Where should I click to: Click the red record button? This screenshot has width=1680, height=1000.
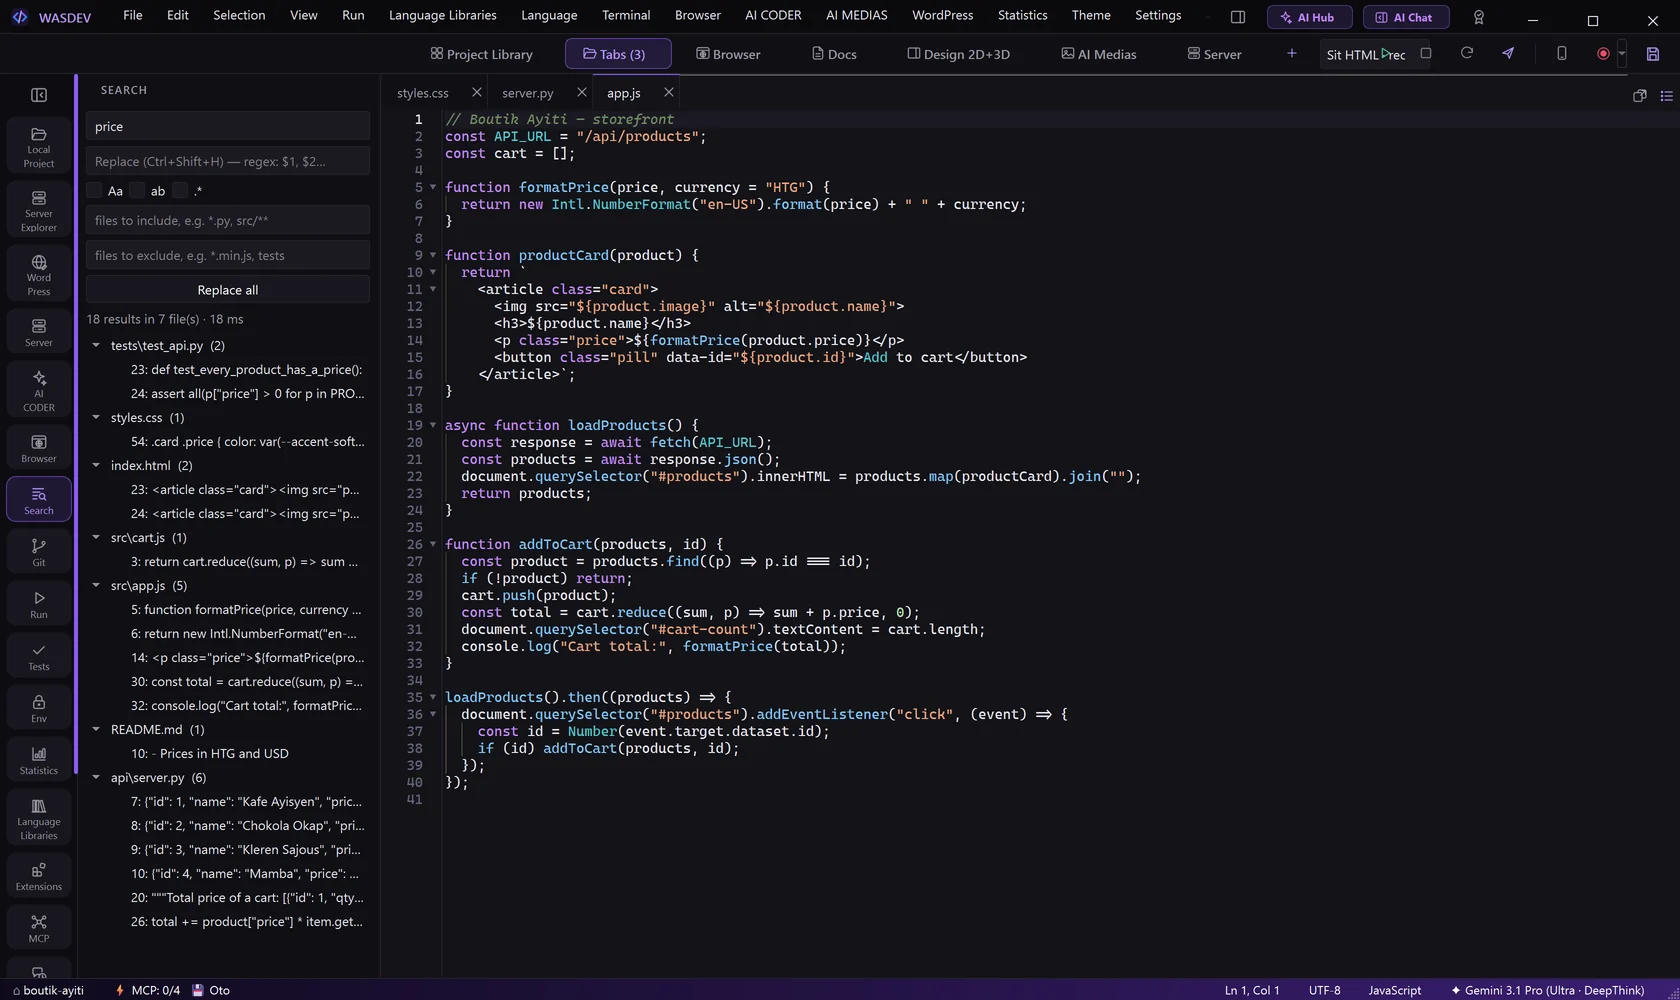point(1603,54)
